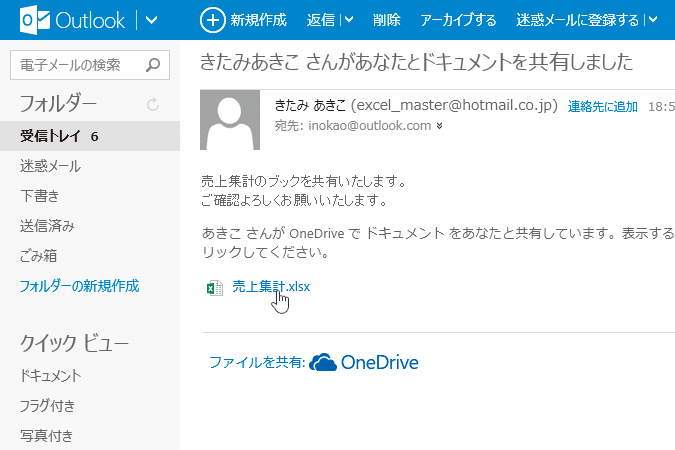
Task: Focus the 電子メールの検索 search field
Action: [90, 65]
